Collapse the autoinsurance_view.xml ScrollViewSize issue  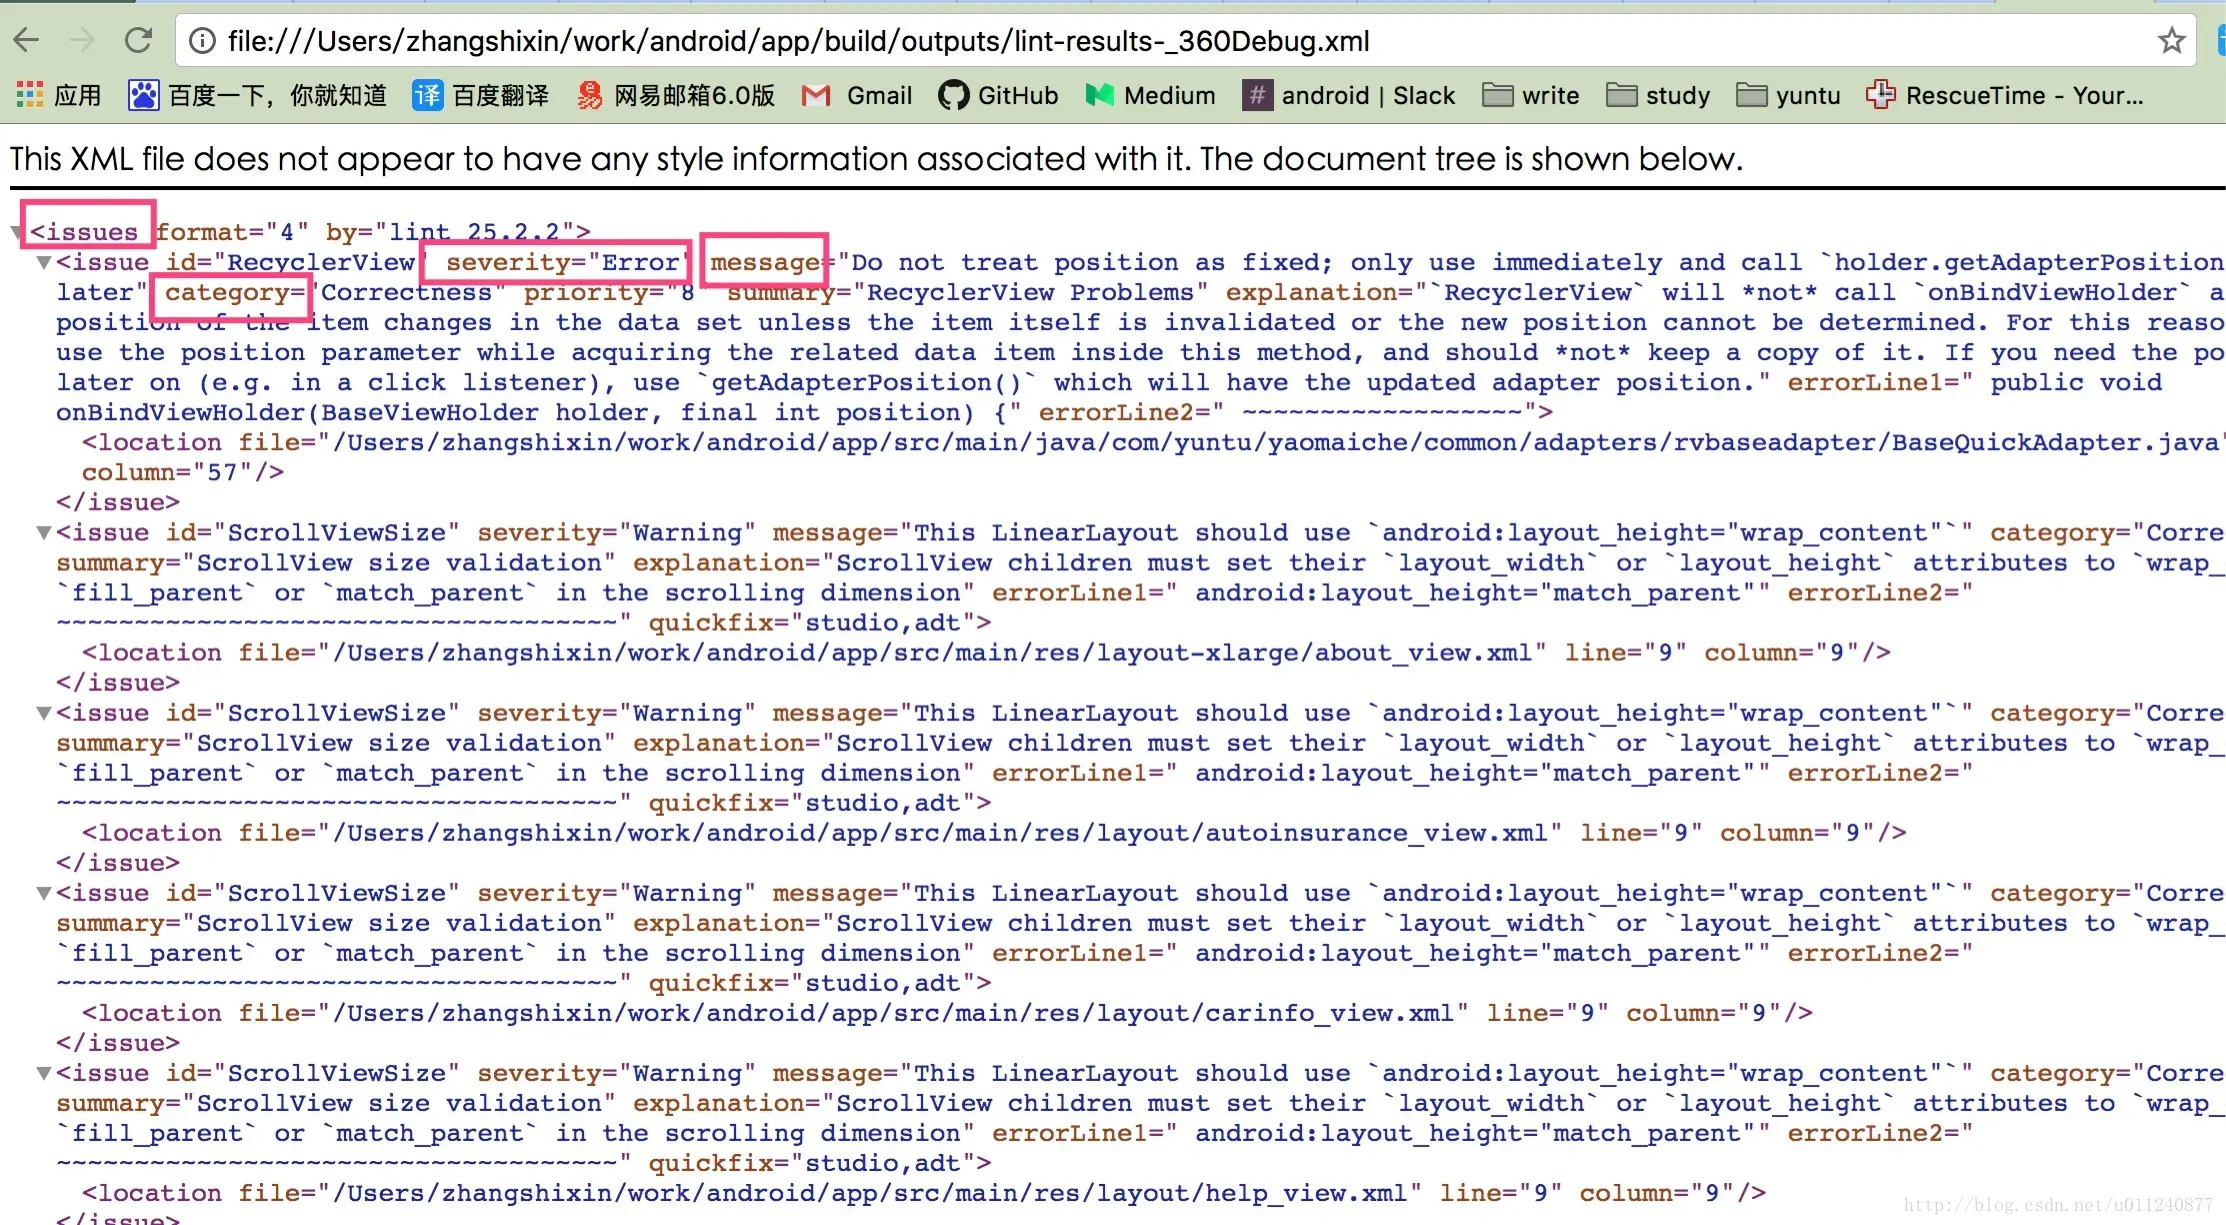coord(43,713)
